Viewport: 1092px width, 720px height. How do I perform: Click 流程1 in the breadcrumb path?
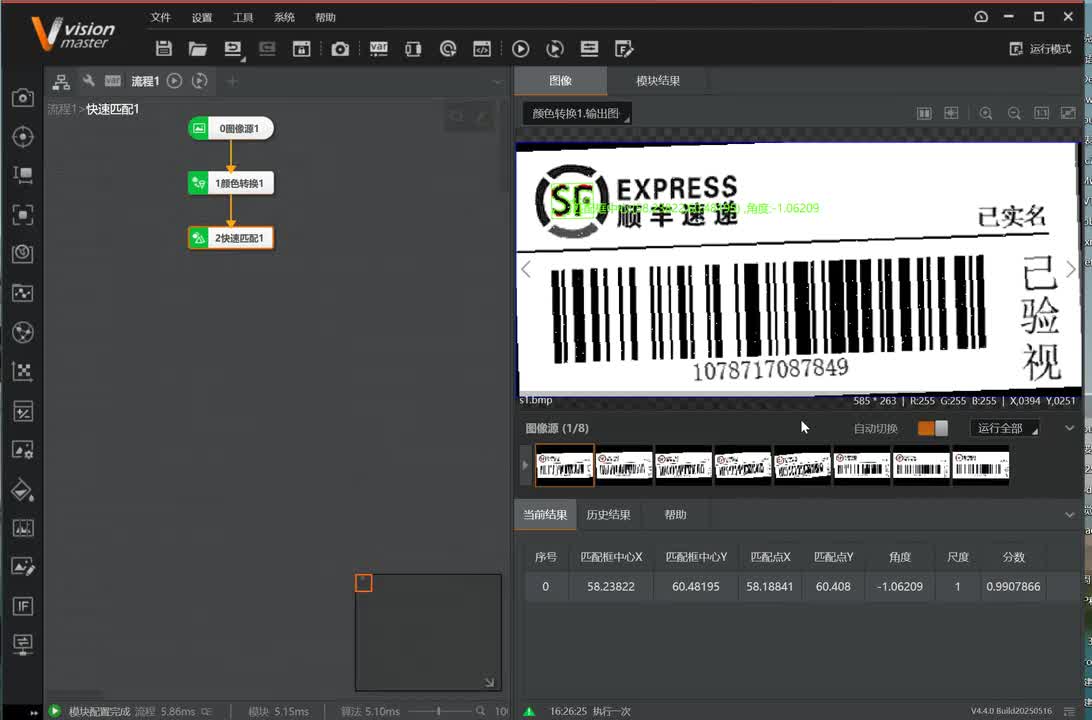coord(61,109)
